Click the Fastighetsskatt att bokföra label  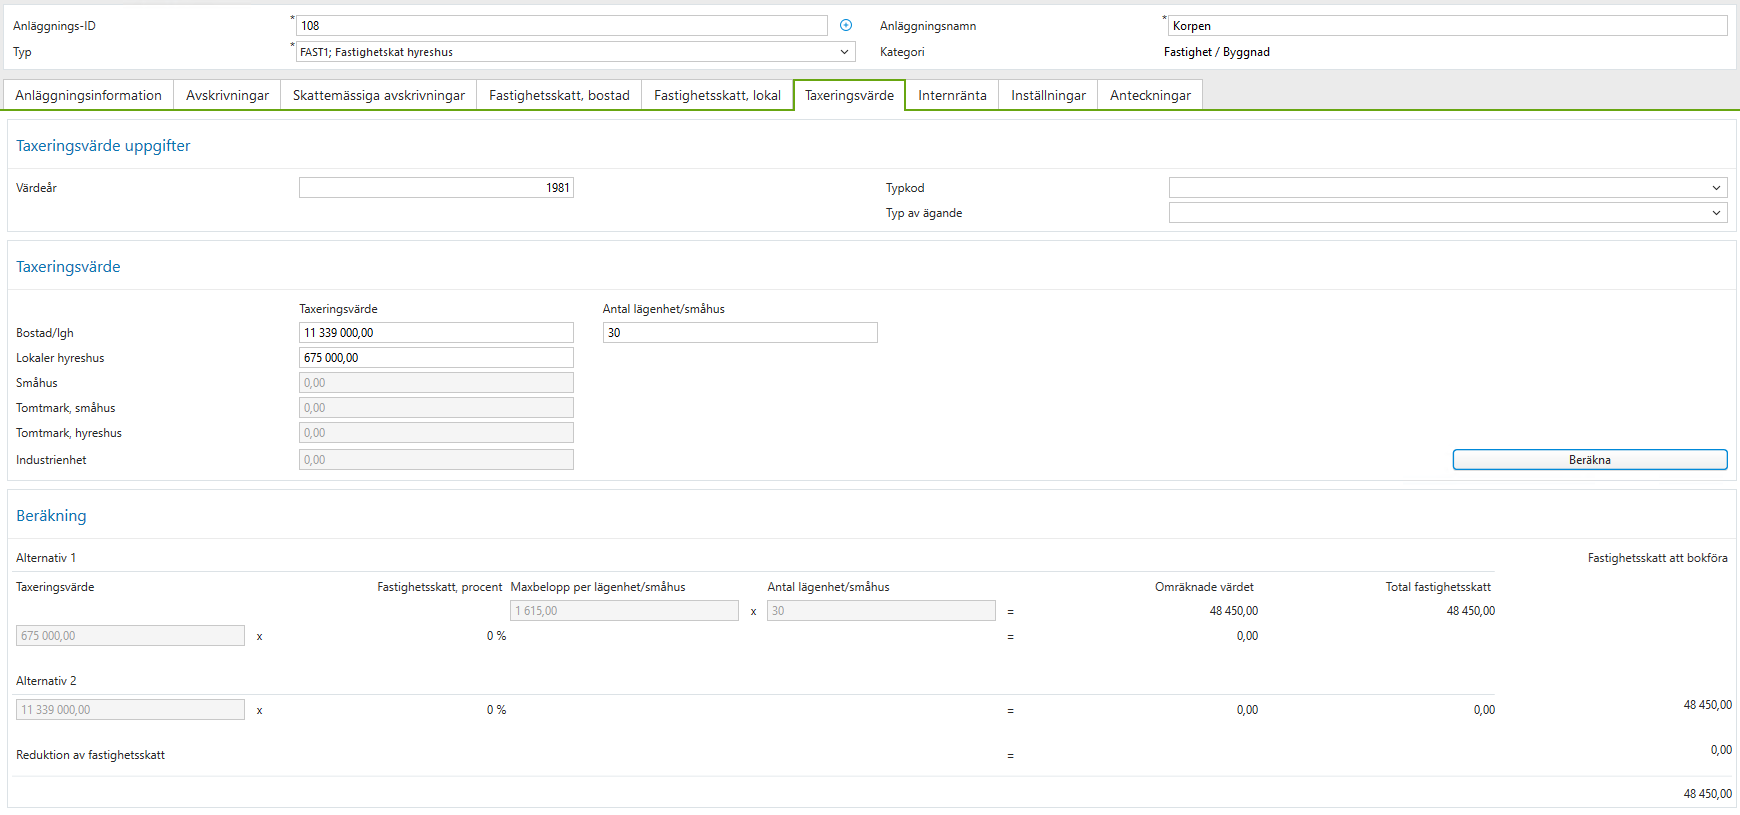pyautogui.click(x=1657, y=558)
